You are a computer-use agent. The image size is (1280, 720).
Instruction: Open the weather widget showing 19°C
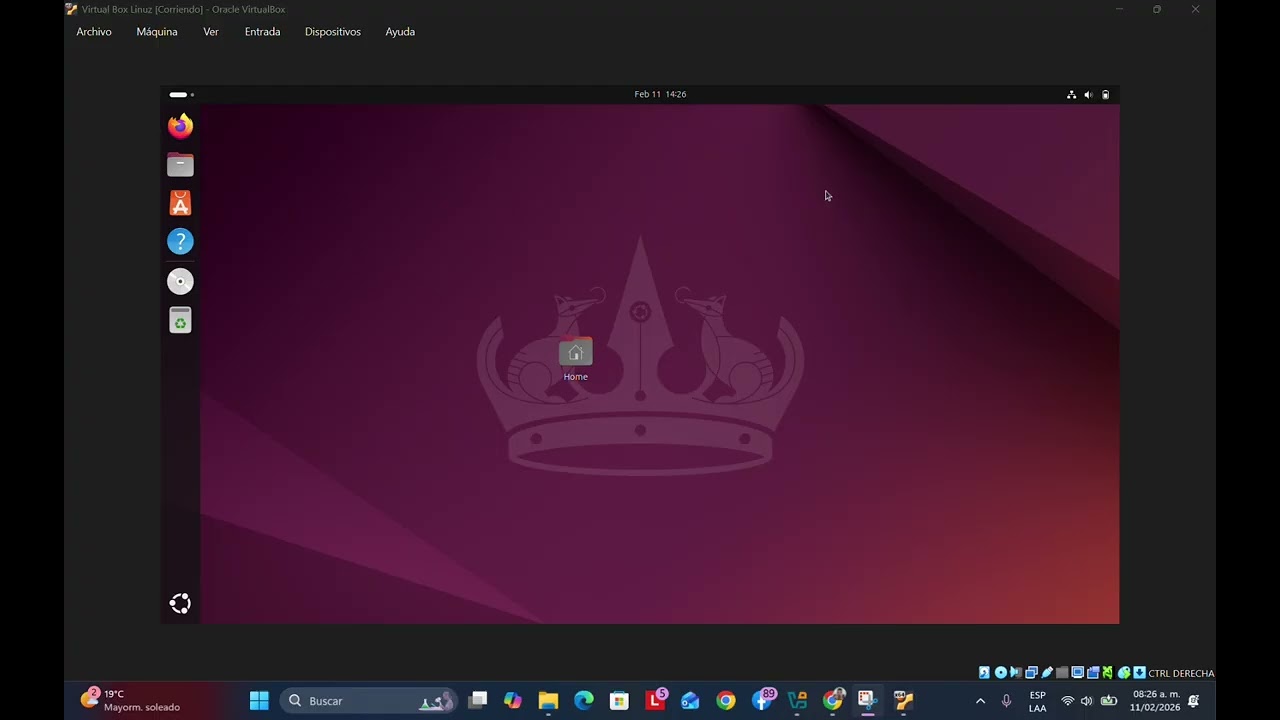(x=131, y=700)
